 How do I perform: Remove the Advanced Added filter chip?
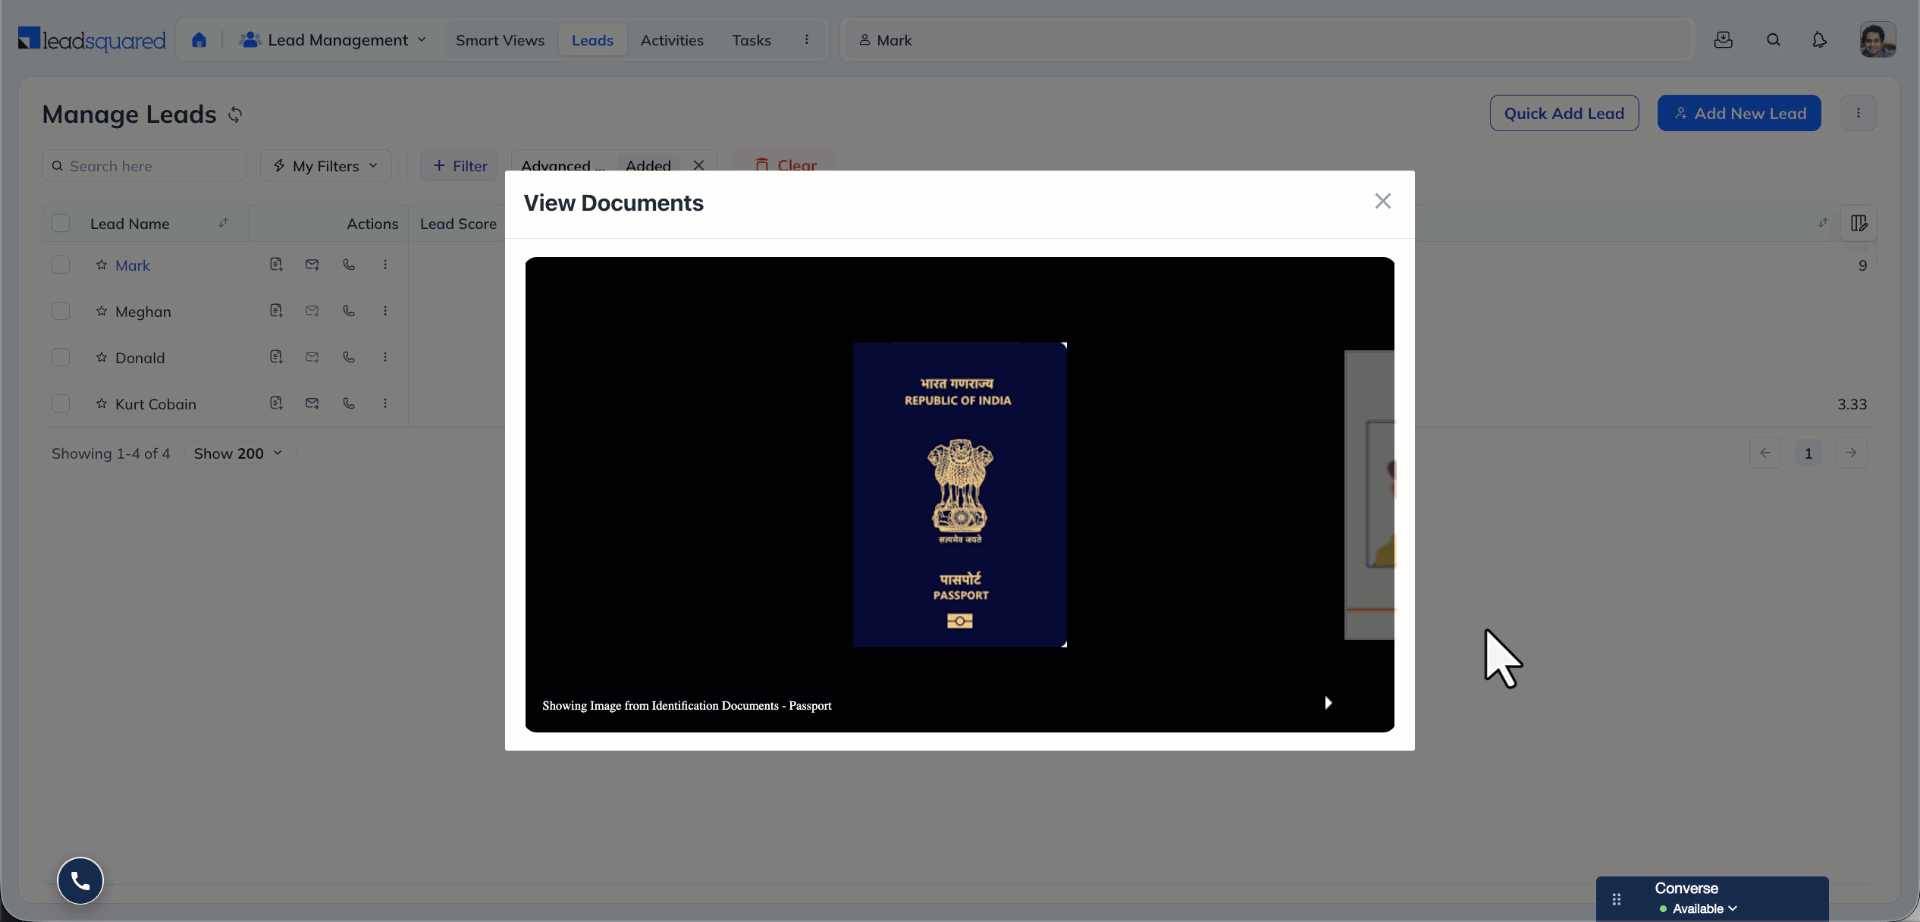[699, 166]
